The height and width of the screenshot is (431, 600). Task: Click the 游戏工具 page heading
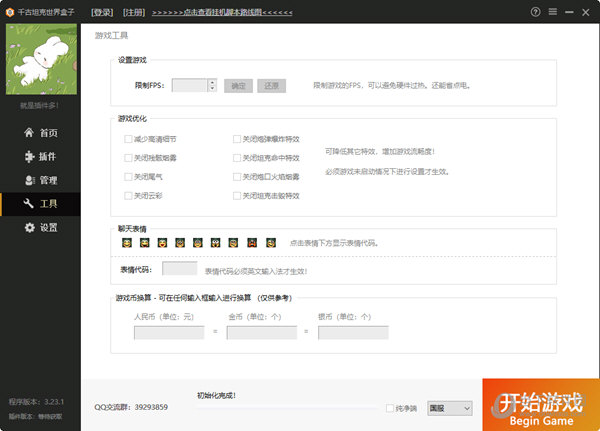click(x=111, y=36)
